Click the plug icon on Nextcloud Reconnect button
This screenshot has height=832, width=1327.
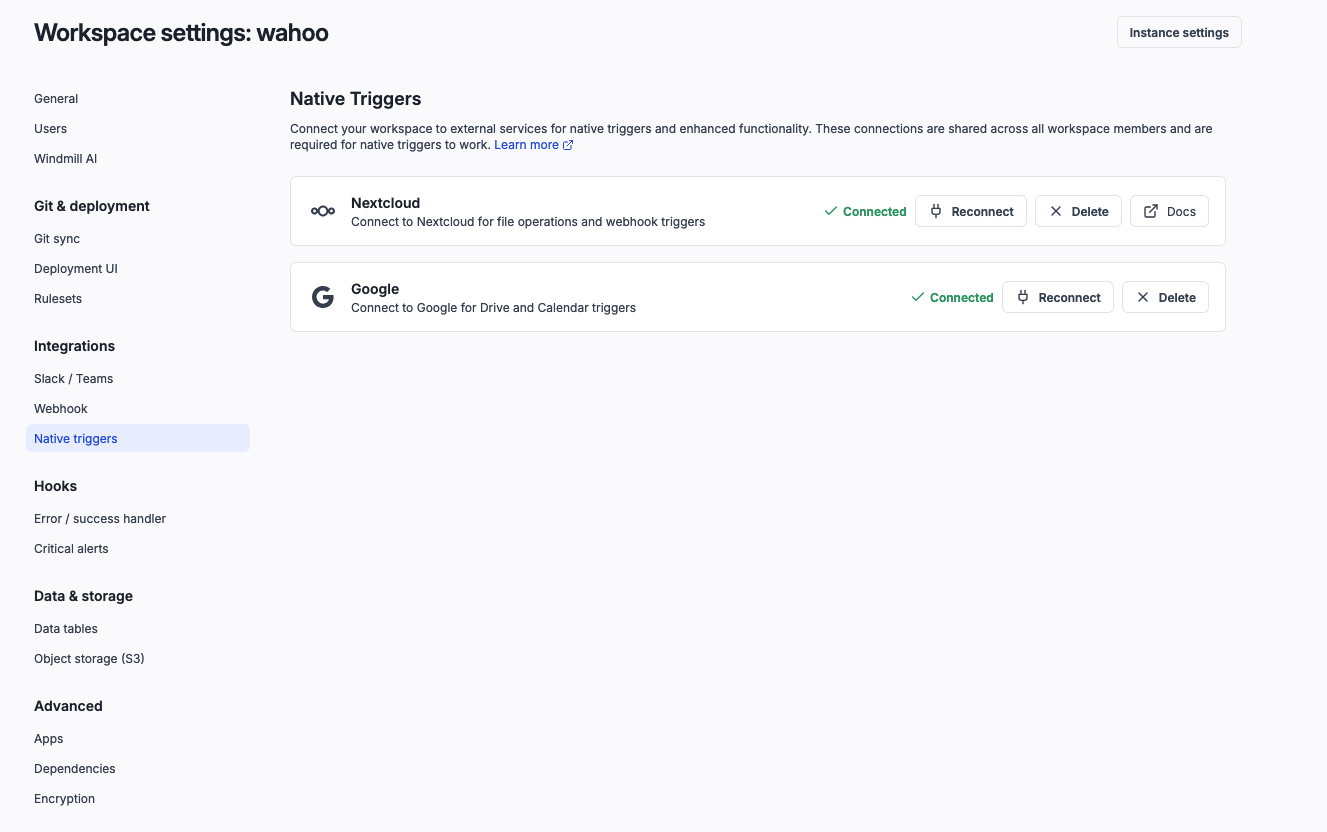(x=936, y=211)
